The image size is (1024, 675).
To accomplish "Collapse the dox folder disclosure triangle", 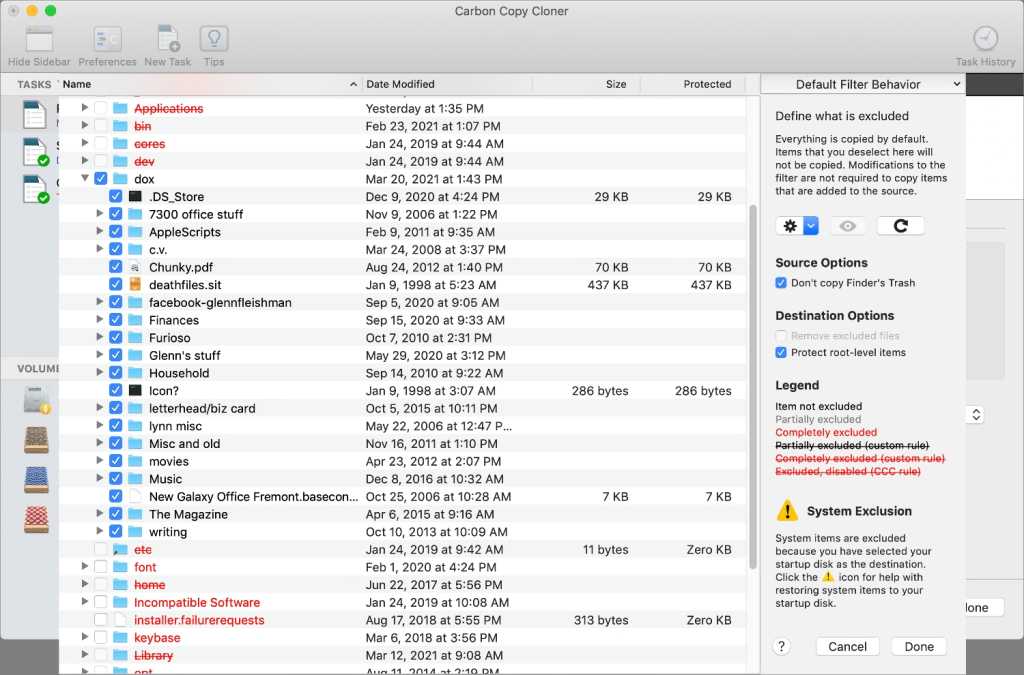I will 85,178.
